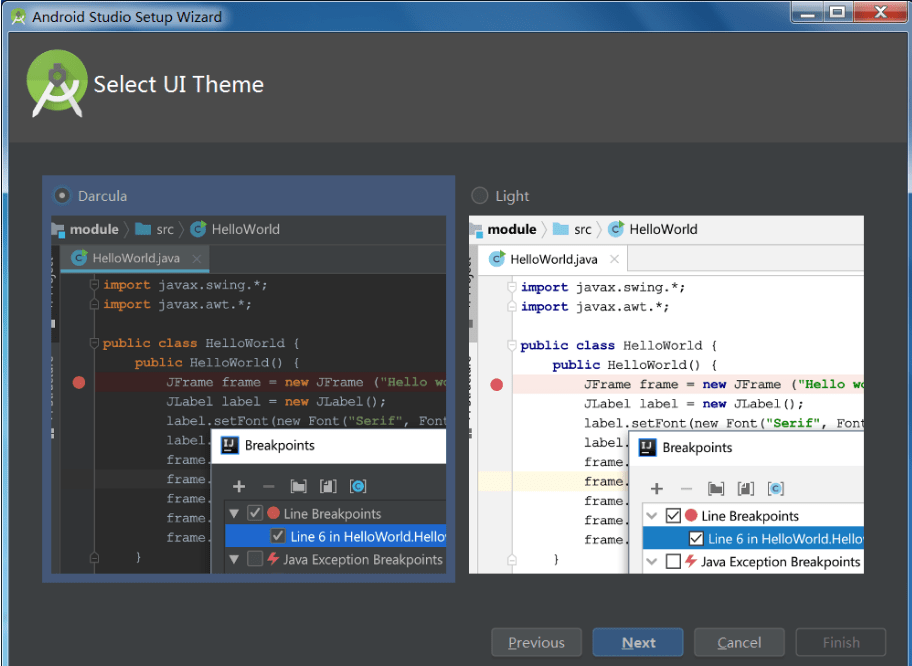Click the lightning bolt exception icon in Light preview
This screenshot has height=666, width=912.
pyautogui.click(x=691, y=561)
